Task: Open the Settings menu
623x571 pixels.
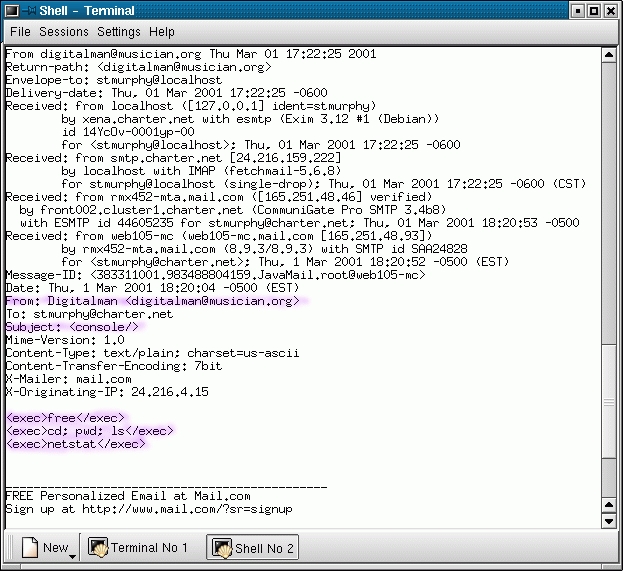Action: [119, 32]
